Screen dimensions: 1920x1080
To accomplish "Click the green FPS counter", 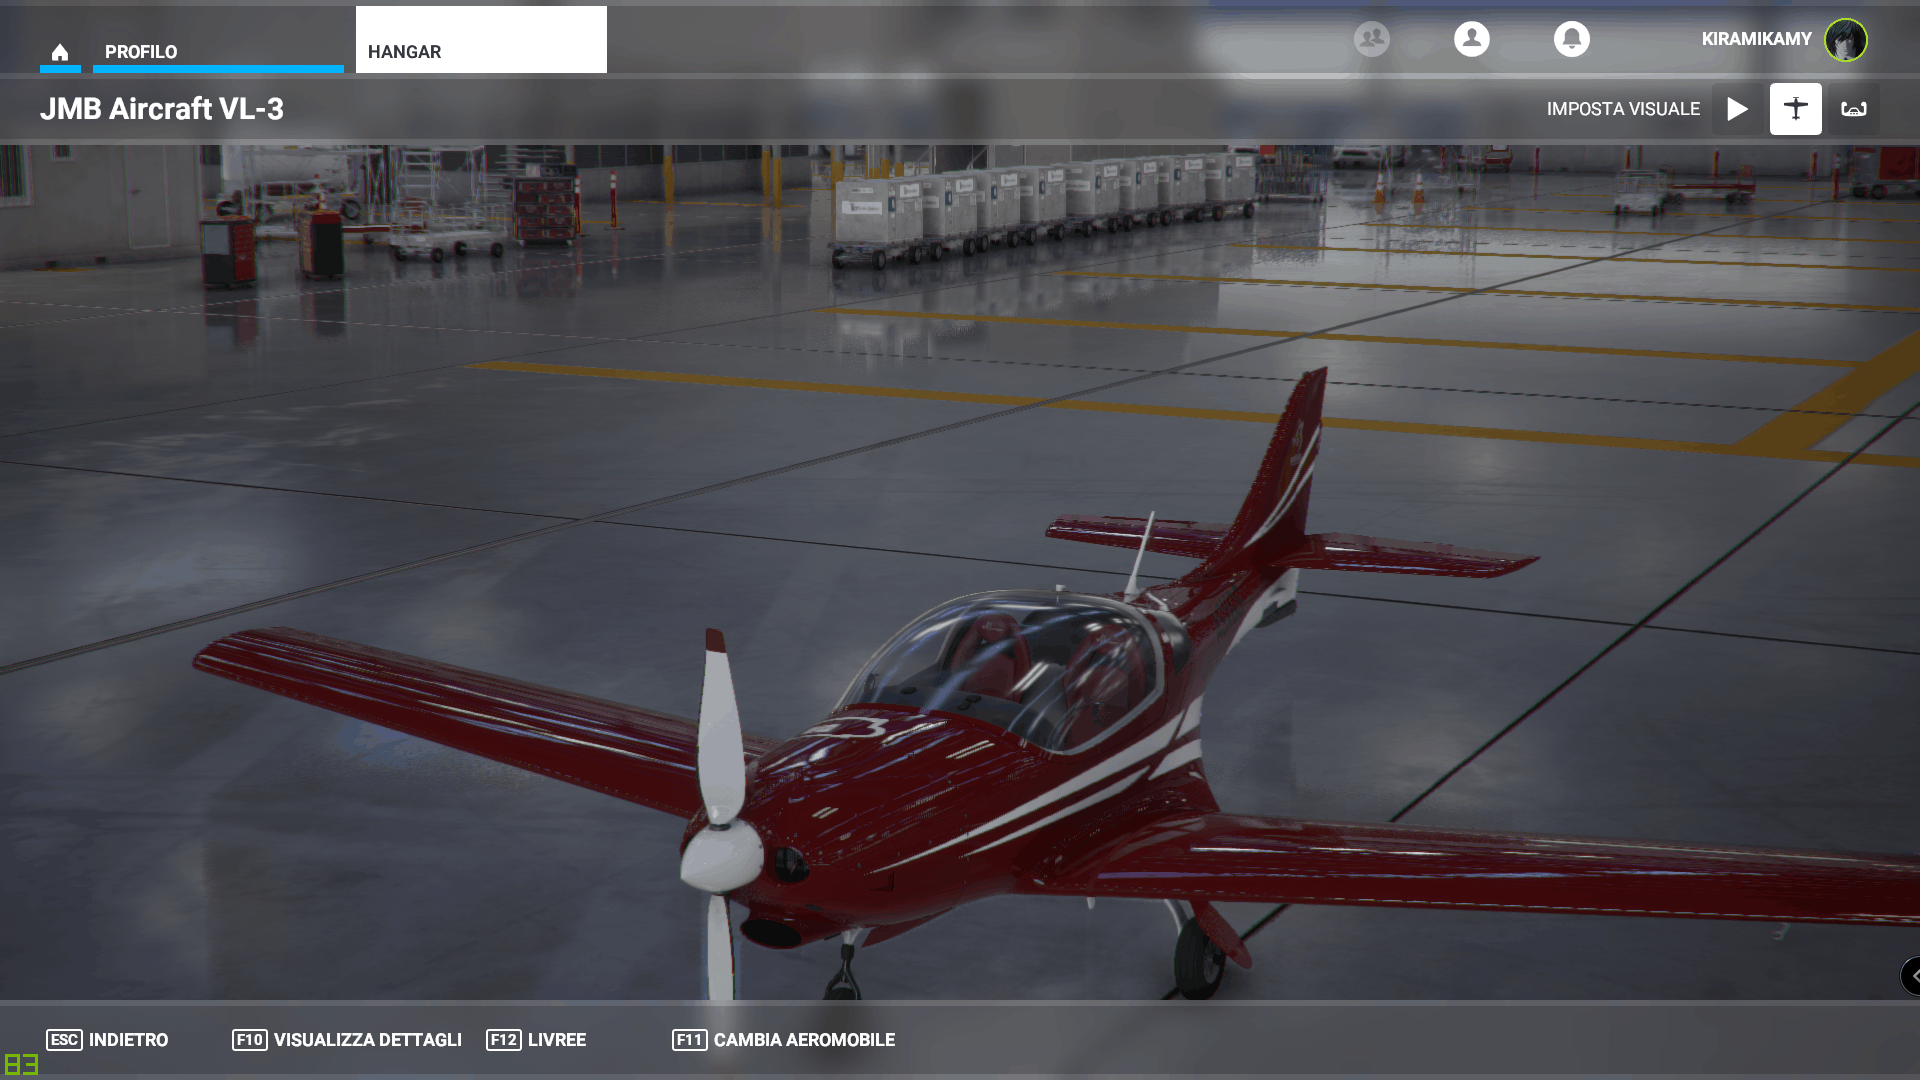I will [x=21, y=1064].
